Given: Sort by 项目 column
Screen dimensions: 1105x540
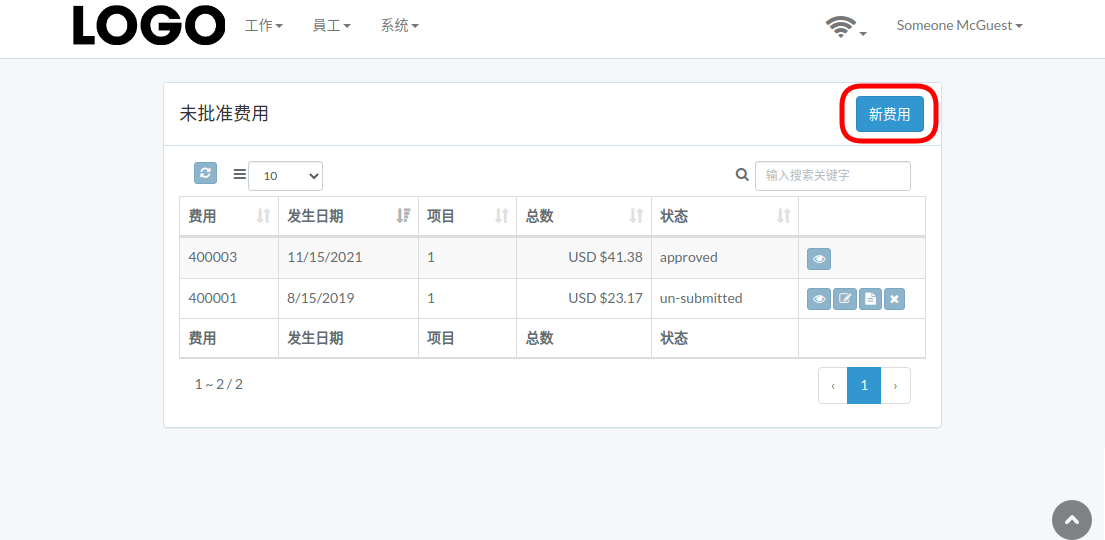Looking at the screenshot, I should pyautogui.click(x=468, y=216).
